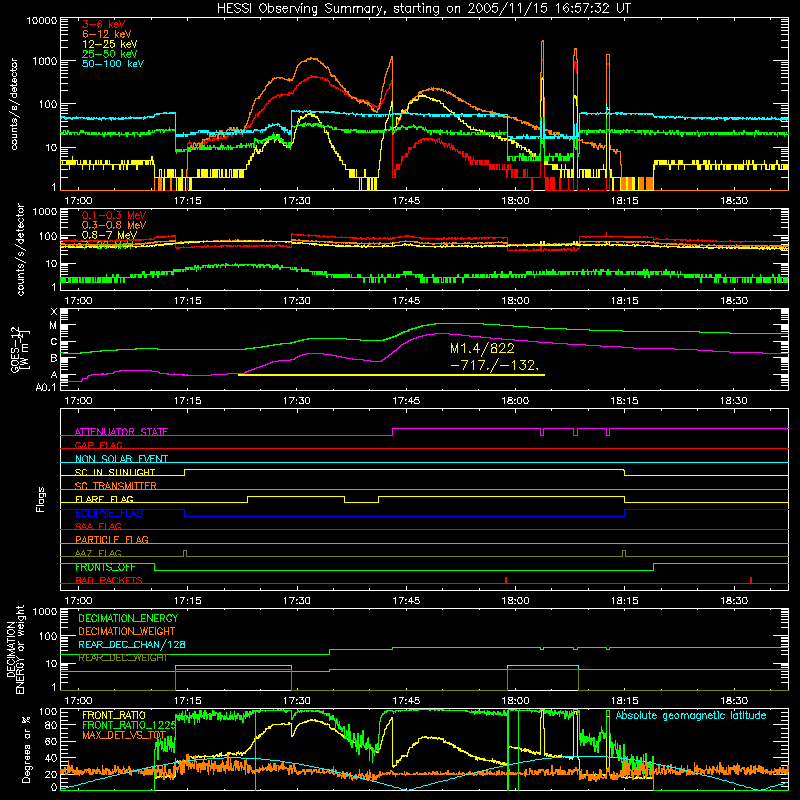Select the DECIMATION_ENERGY legend label
The height and width of the screenshot is (800, 800).
[x=128, y=618]
